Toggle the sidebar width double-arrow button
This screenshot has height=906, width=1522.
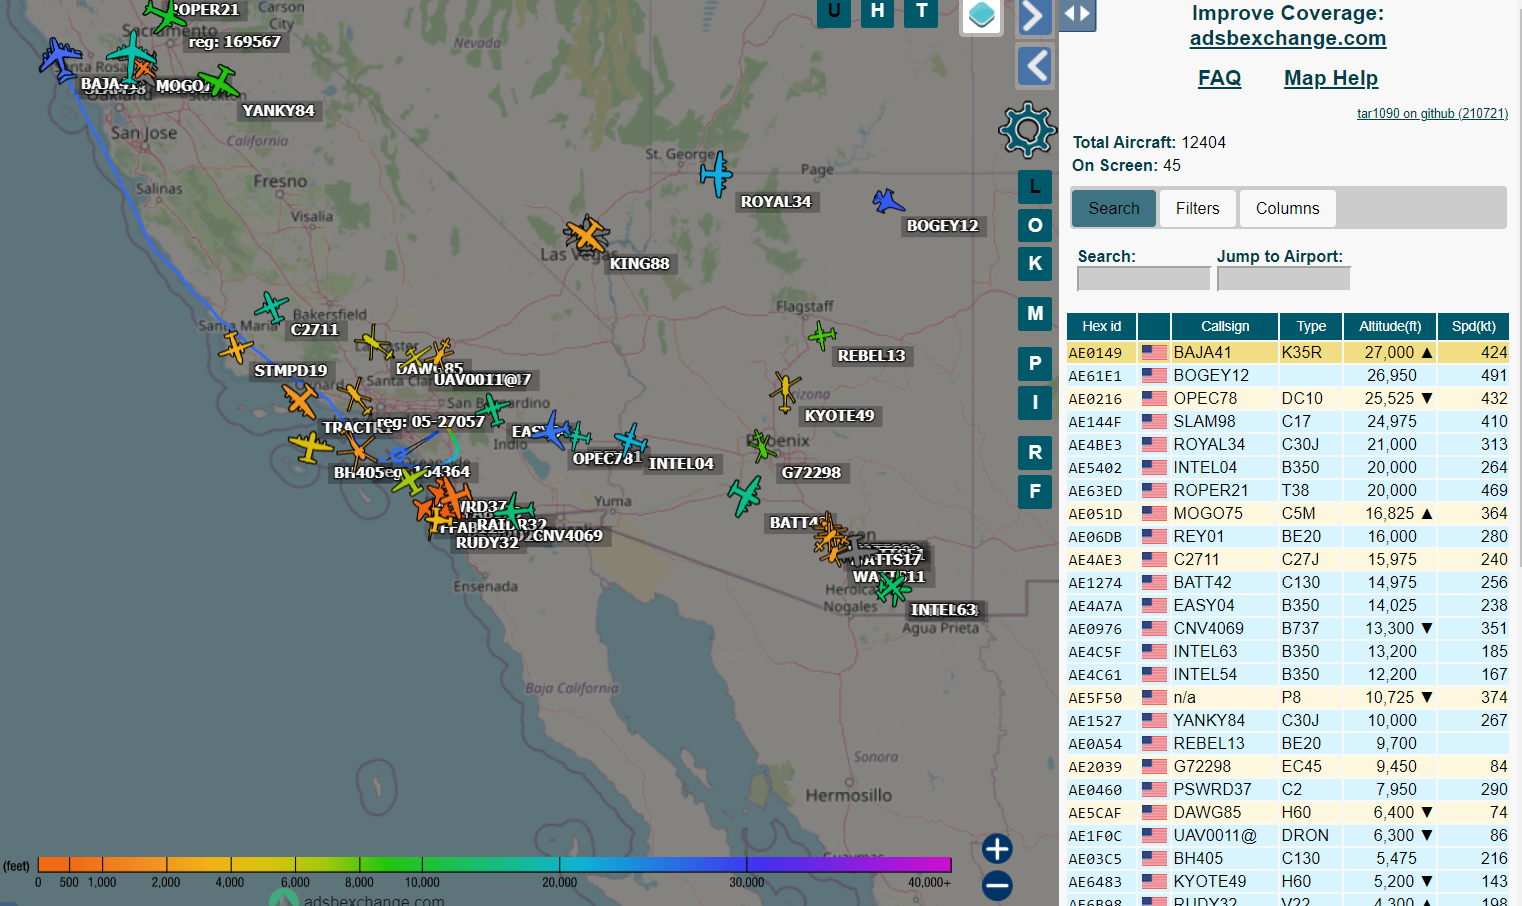point(1077,15)
